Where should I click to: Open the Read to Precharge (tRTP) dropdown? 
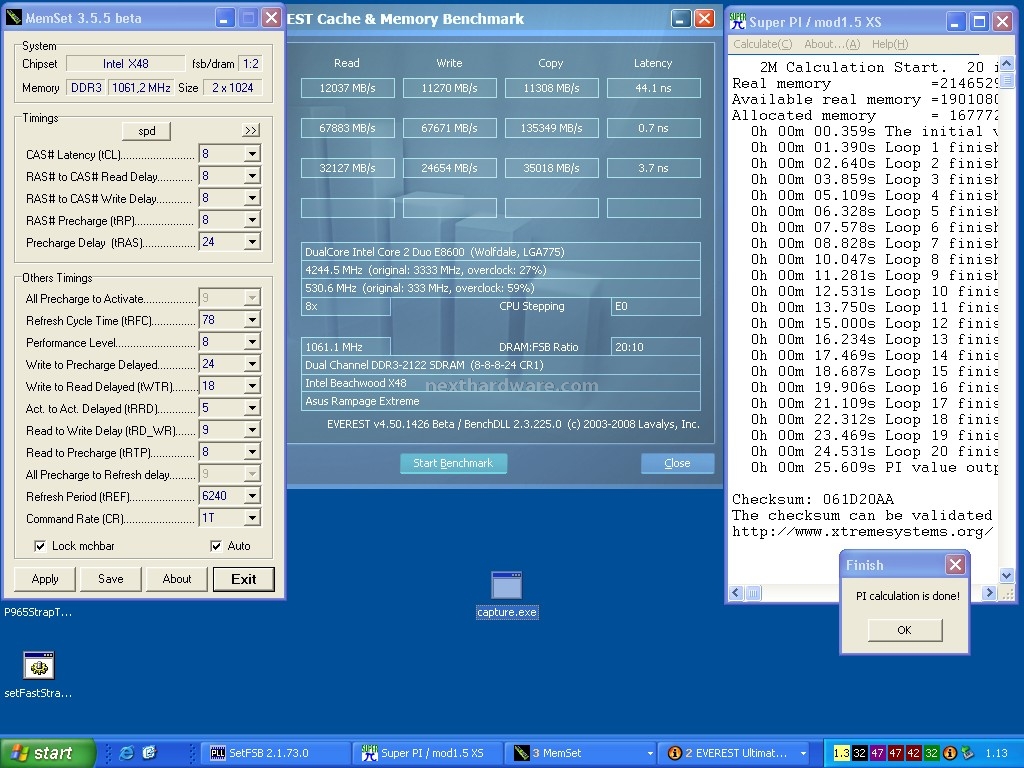coord(252,452)
